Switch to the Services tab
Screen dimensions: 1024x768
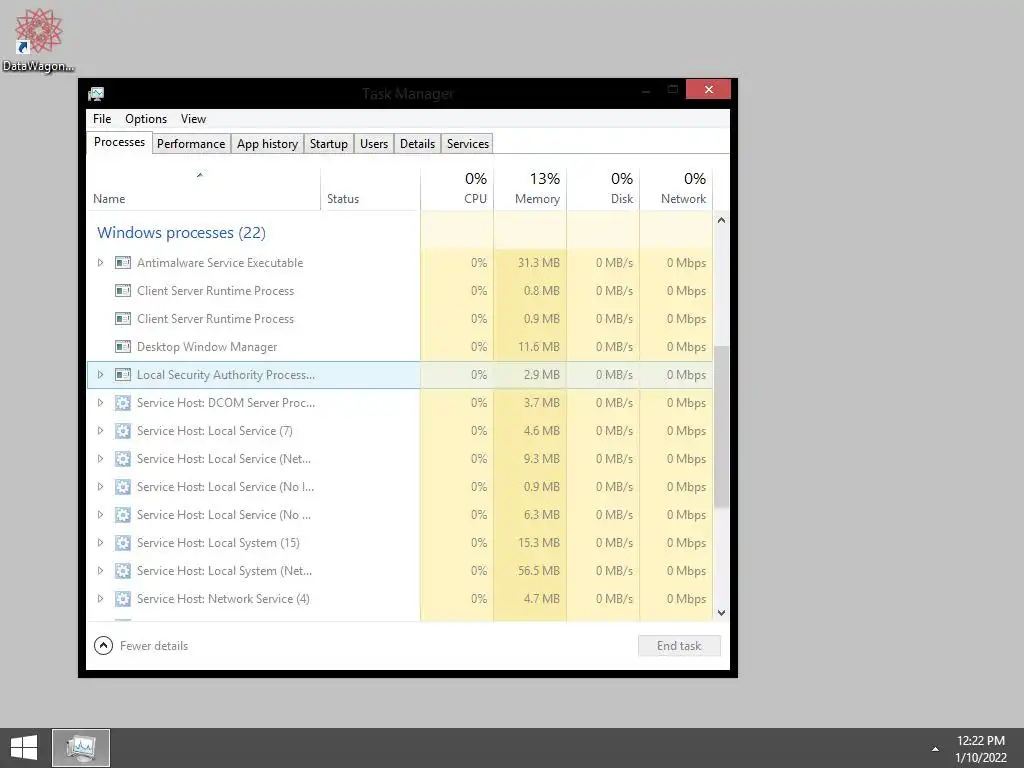(x=468, y=144)
